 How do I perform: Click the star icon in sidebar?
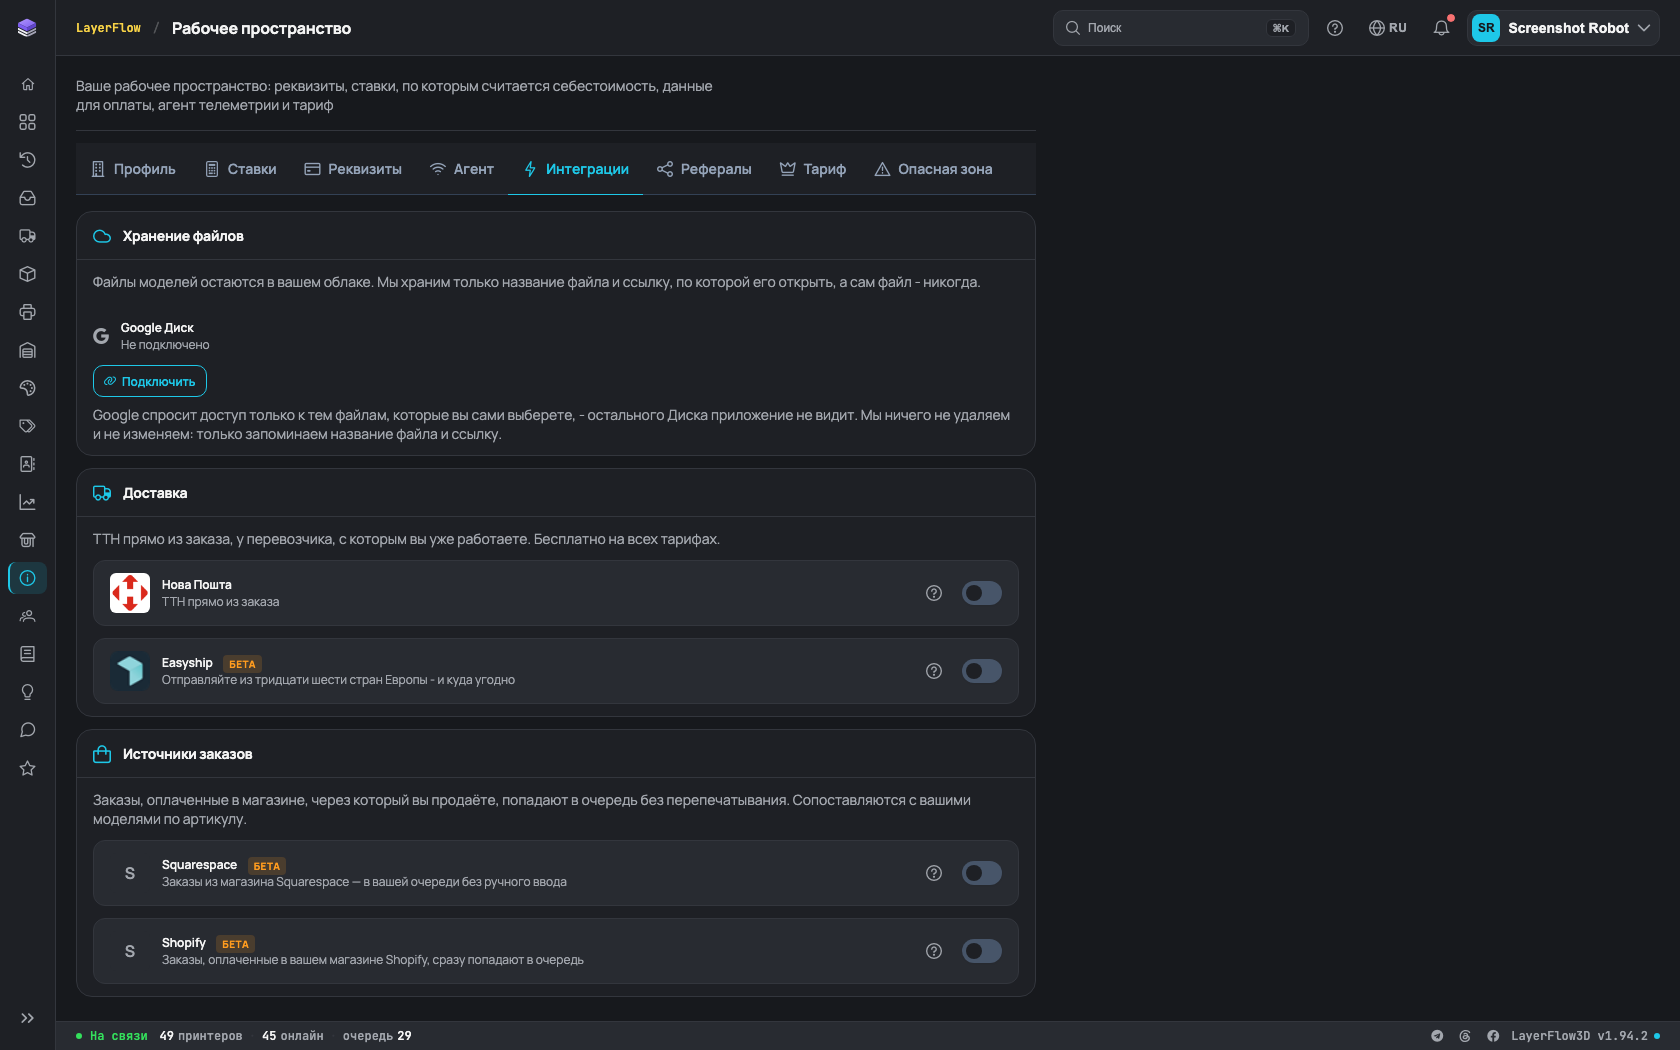point(28,768)
